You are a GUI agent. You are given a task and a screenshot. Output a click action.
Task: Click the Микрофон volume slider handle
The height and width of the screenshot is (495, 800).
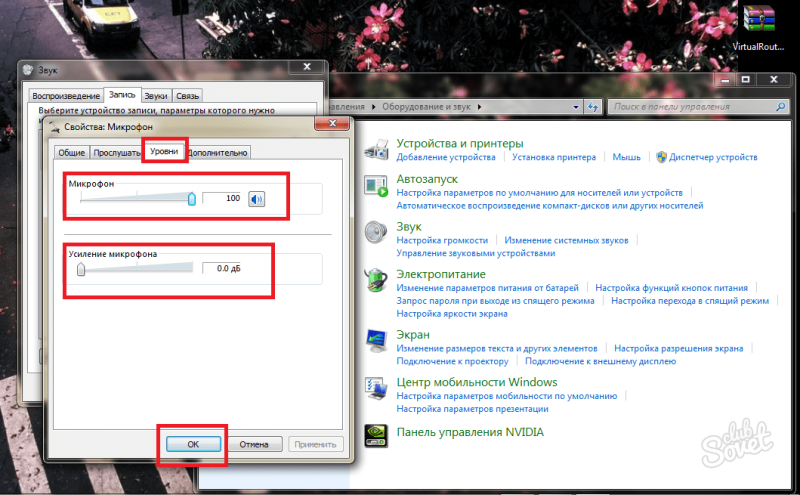pos(192,199)
